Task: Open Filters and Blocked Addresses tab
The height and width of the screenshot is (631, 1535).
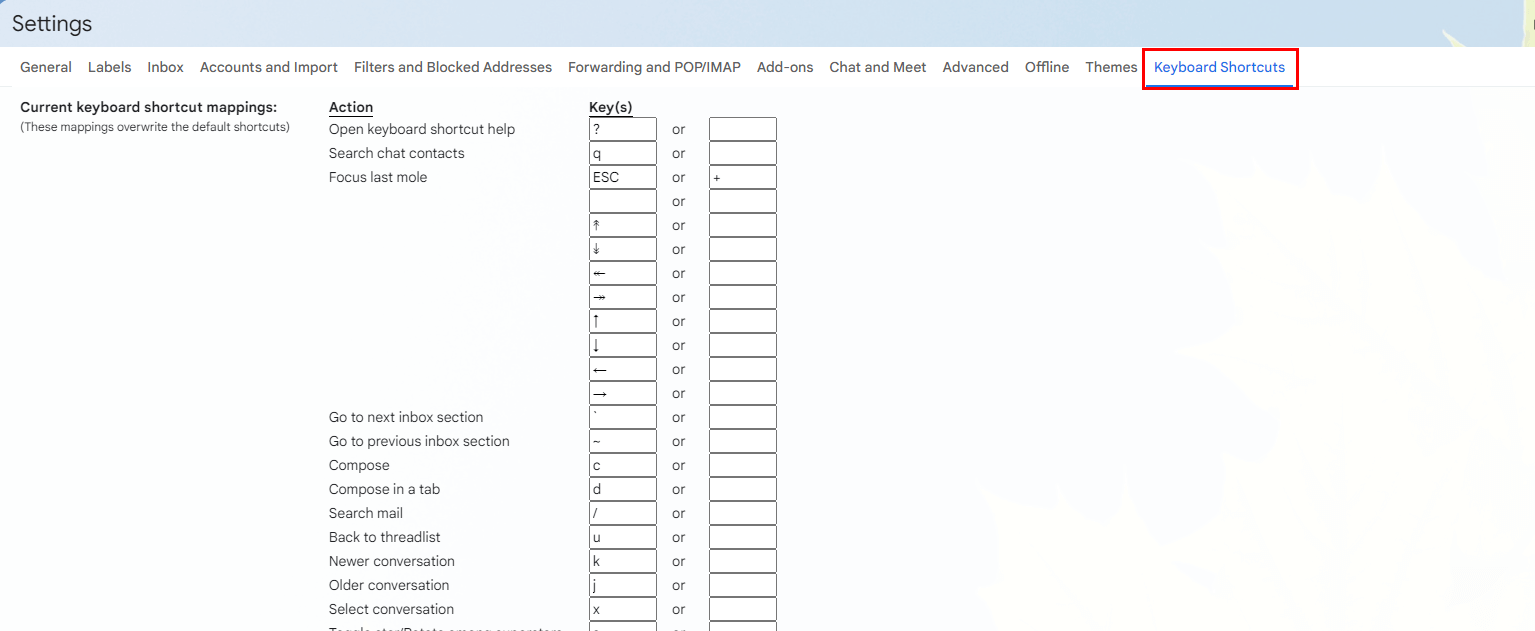Action: point(453,67)
